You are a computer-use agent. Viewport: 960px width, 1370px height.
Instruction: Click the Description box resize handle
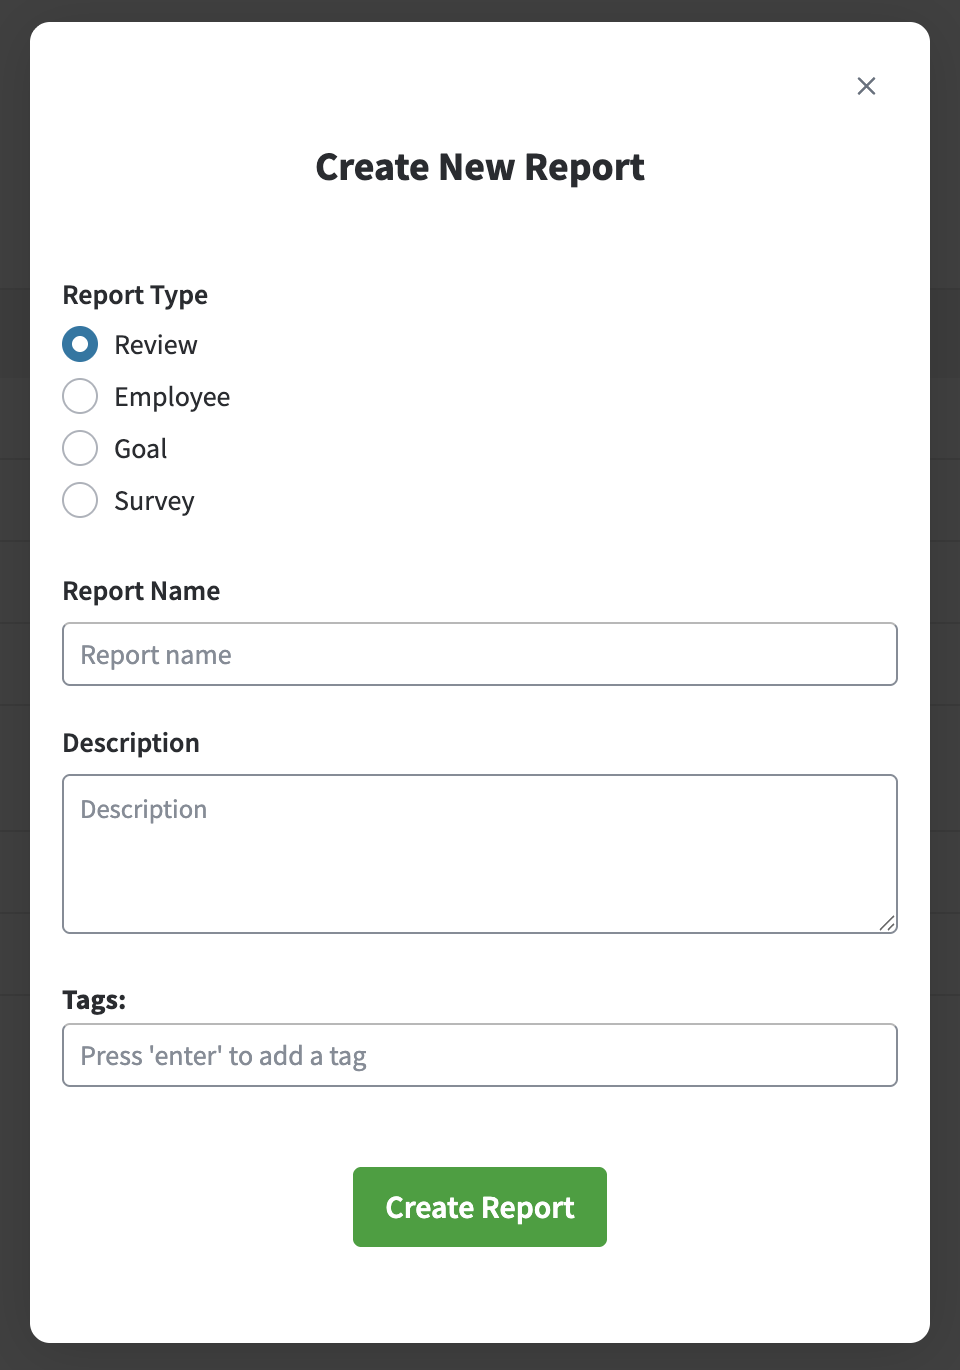887,923
